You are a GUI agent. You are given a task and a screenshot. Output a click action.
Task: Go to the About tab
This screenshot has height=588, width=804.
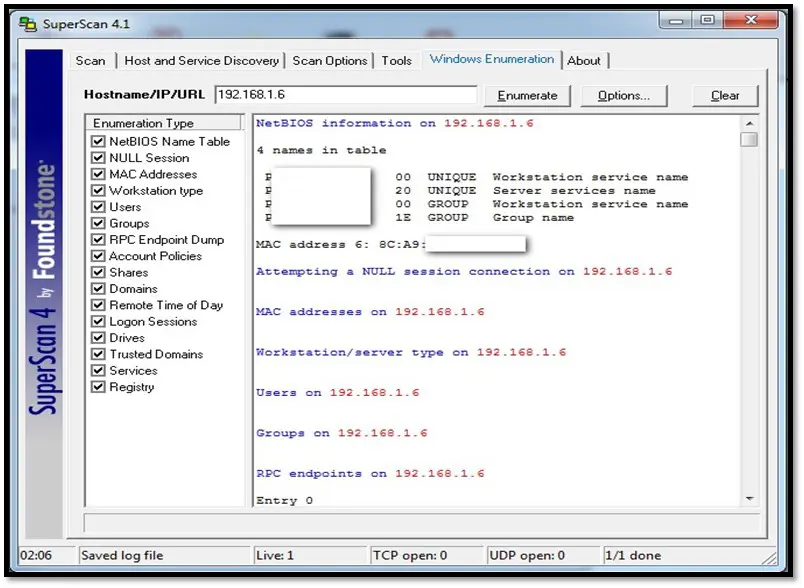584,61
